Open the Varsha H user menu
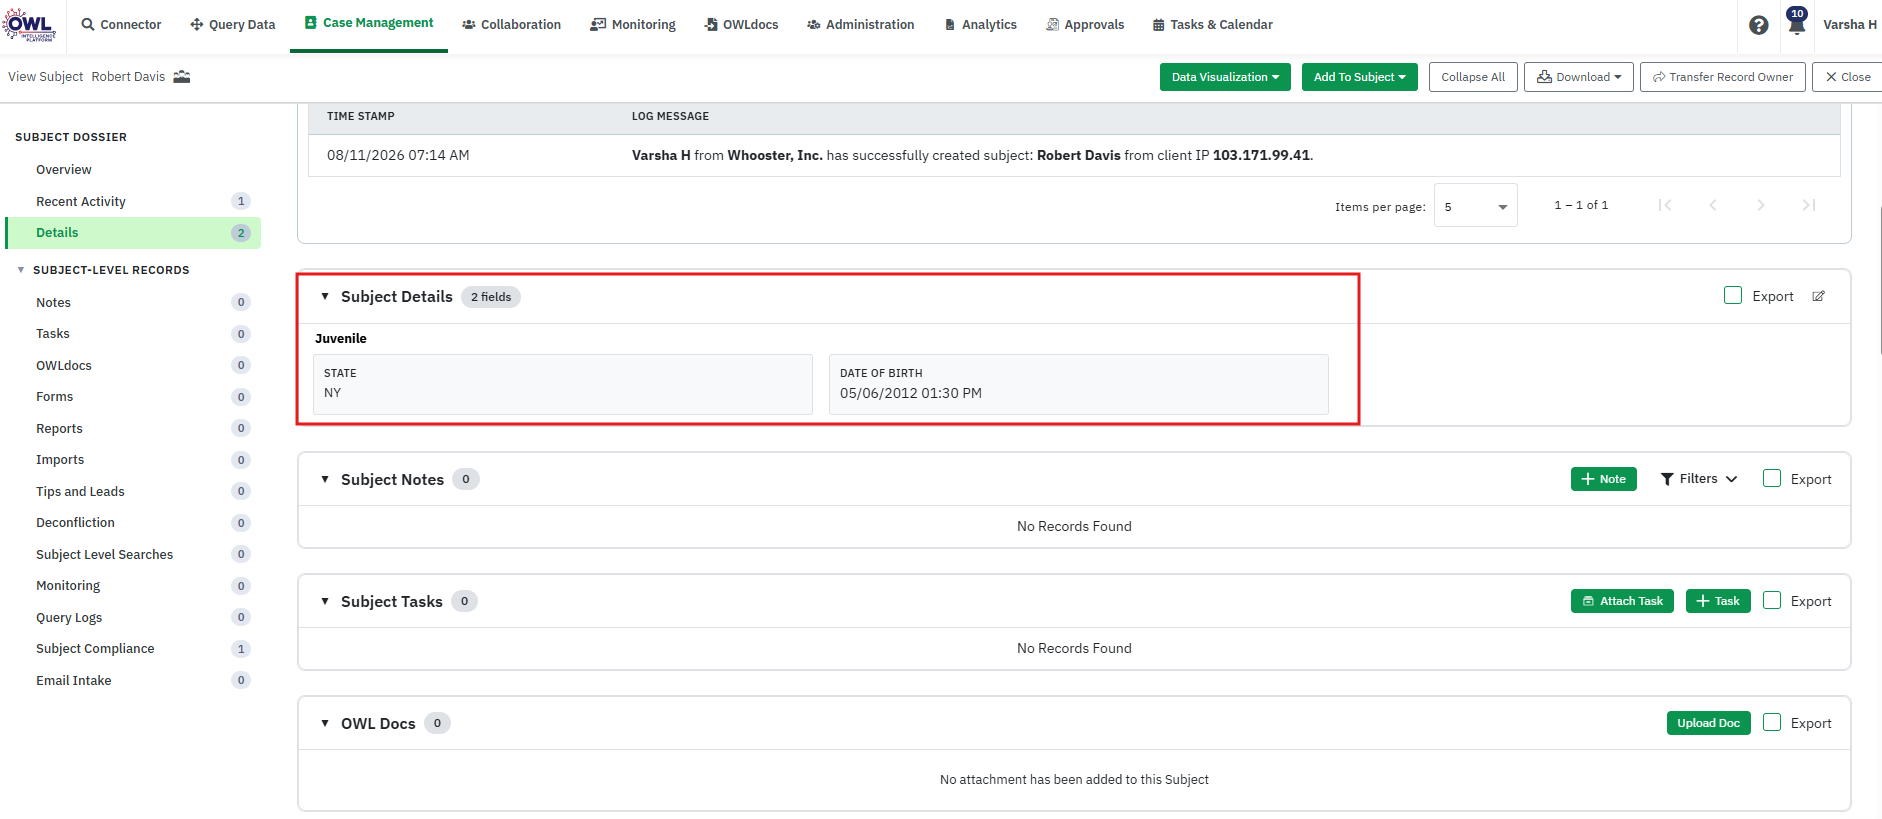This screenshot has height=819, width=1882. click(1849, 25)
